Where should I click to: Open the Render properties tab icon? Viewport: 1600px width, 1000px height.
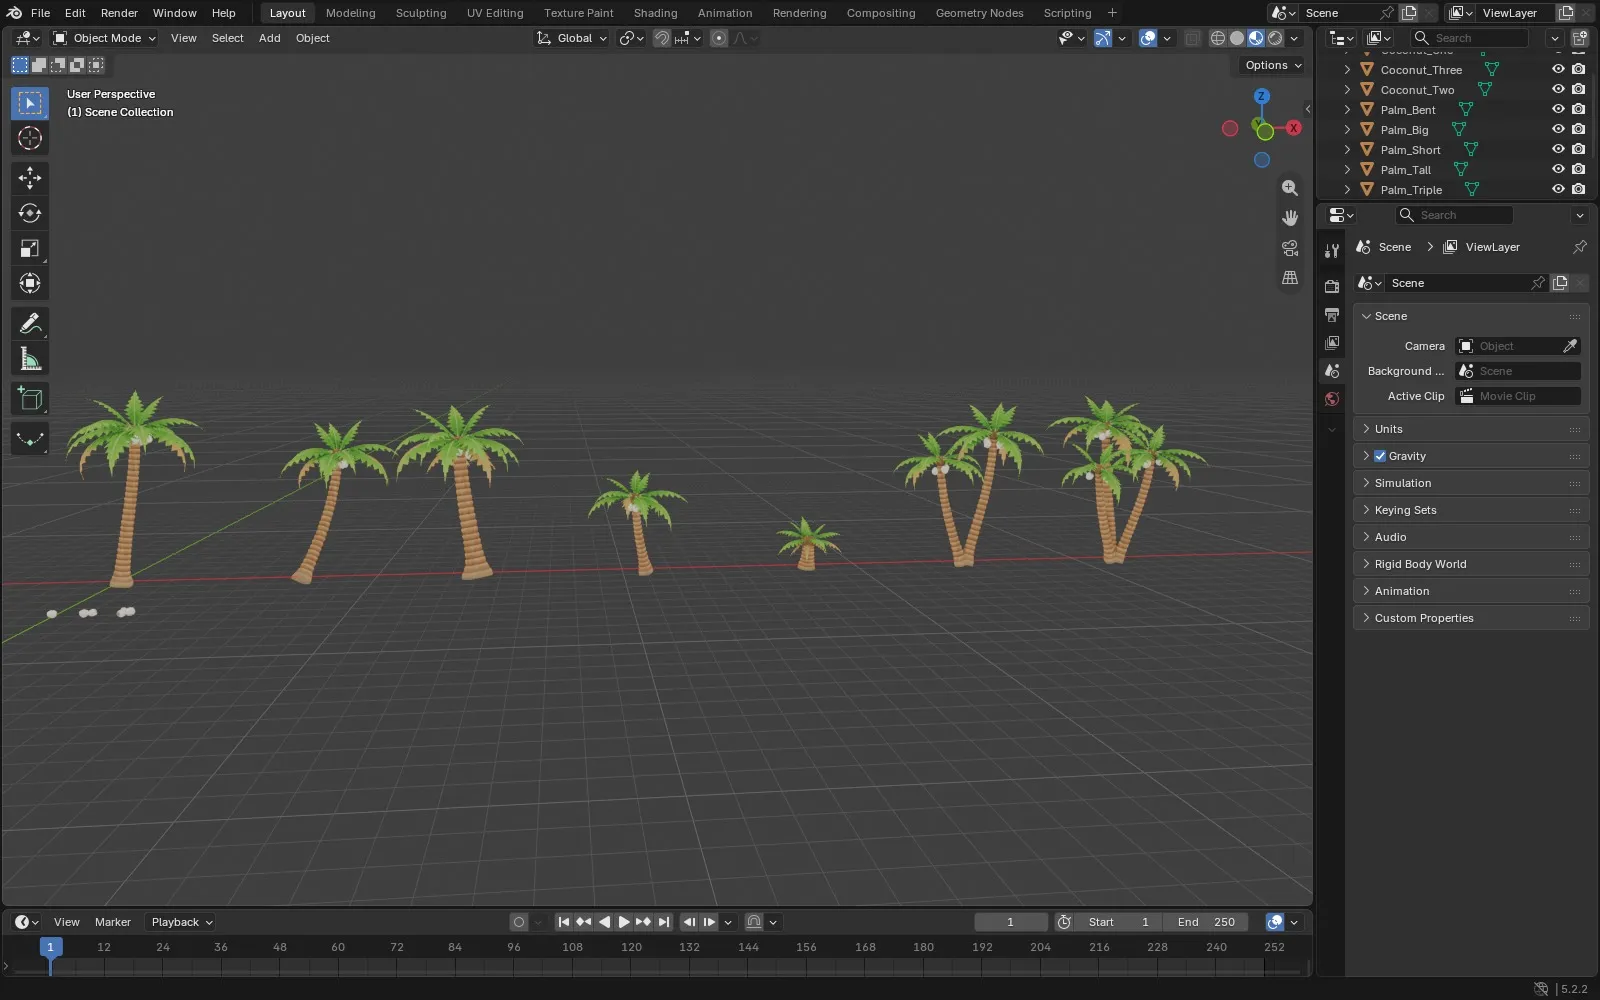pyautogui.click(x=1332, y=287)
